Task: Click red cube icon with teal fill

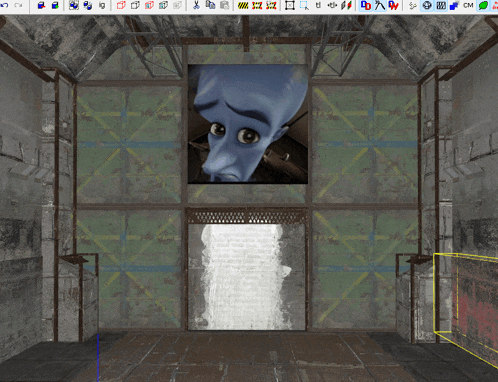Action: [149, 5]
